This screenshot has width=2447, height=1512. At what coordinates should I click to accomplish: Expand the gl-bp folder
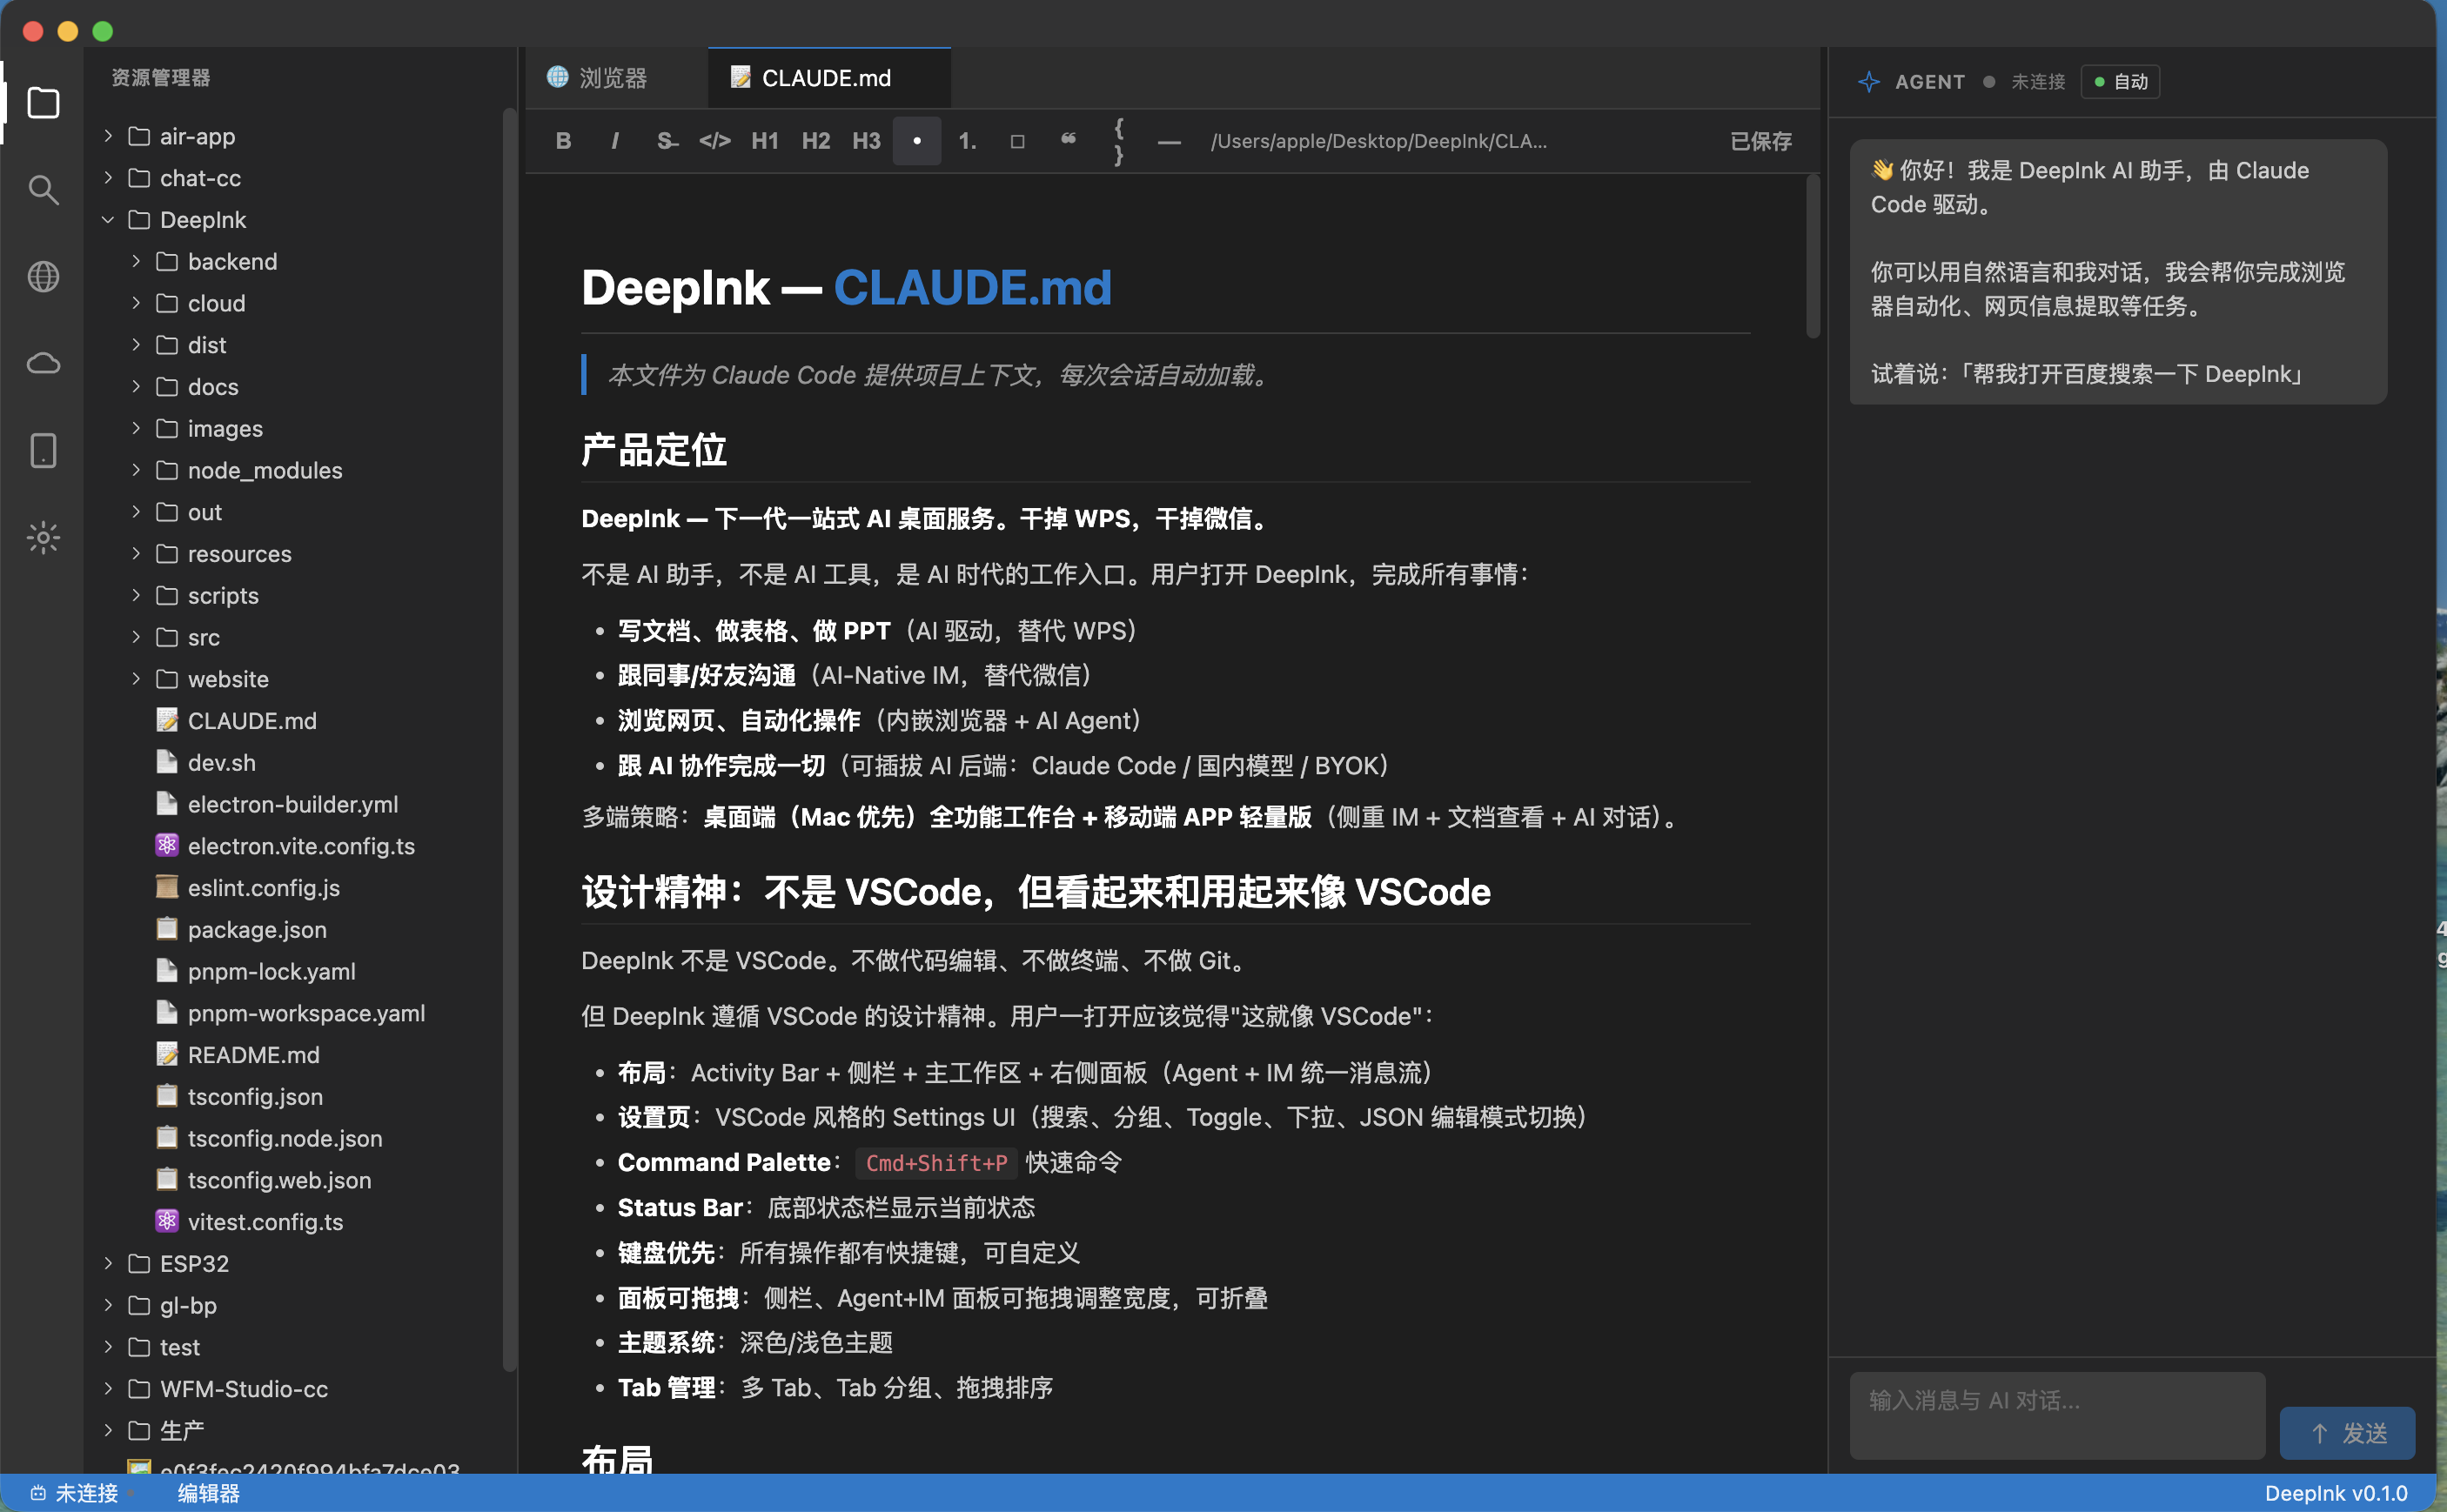click(108, 1305)
